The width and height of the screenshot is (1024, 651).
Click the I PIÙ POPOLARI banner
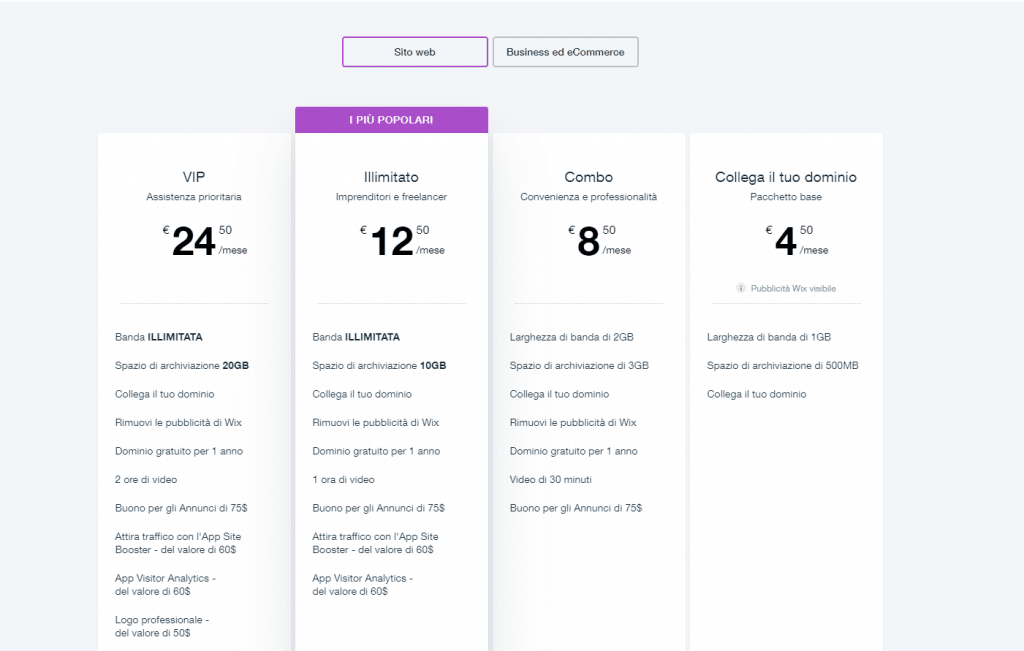point(391,119)
